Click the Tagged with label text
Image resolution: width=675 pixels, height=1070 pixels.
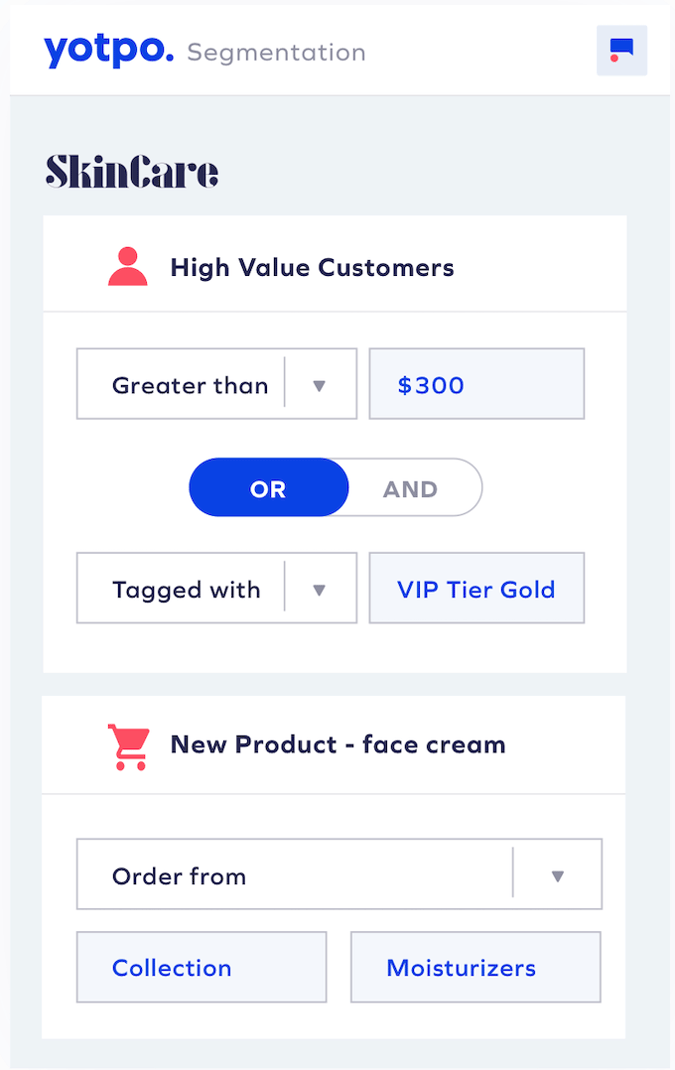186,590
